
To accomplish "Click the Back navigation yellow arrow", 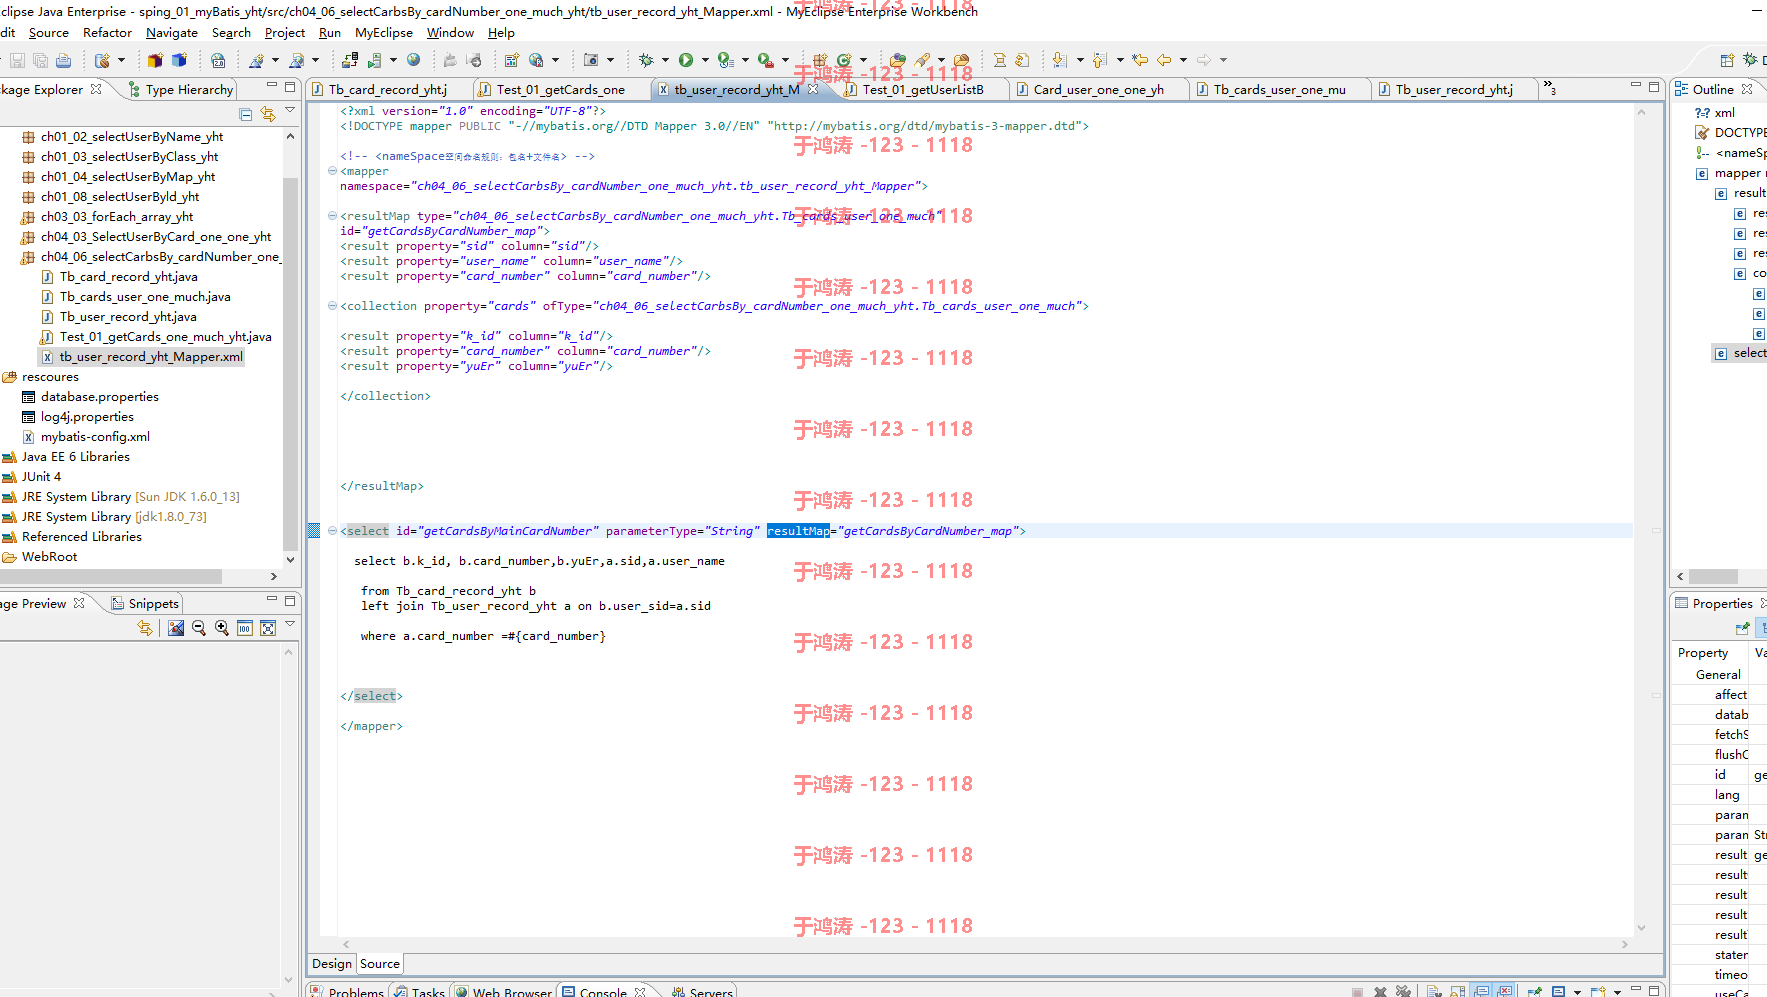I will point(1164,61).
